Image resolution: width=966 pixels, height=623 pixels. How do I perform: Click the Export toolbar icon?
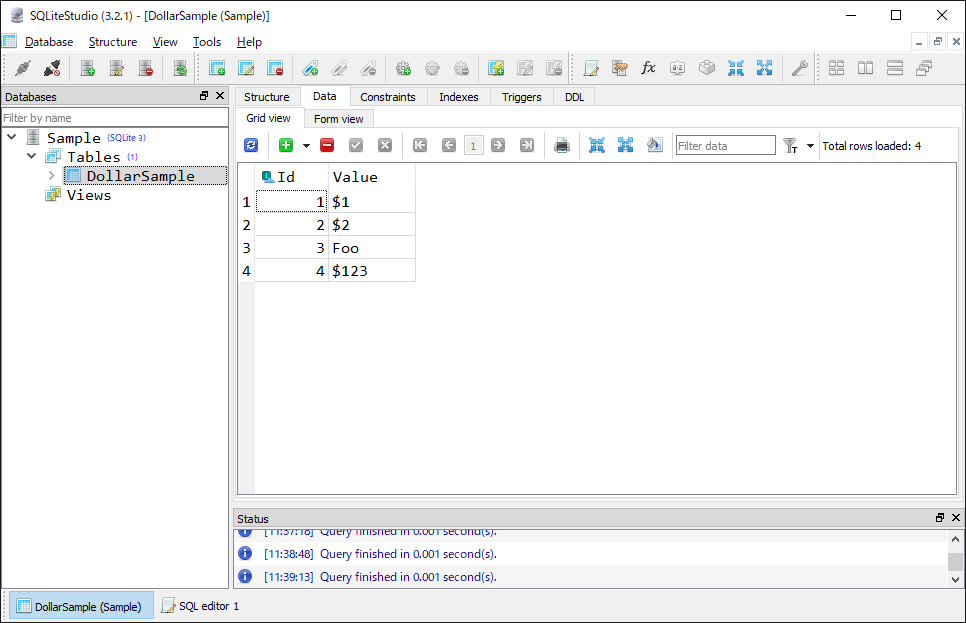click(765, 68)
